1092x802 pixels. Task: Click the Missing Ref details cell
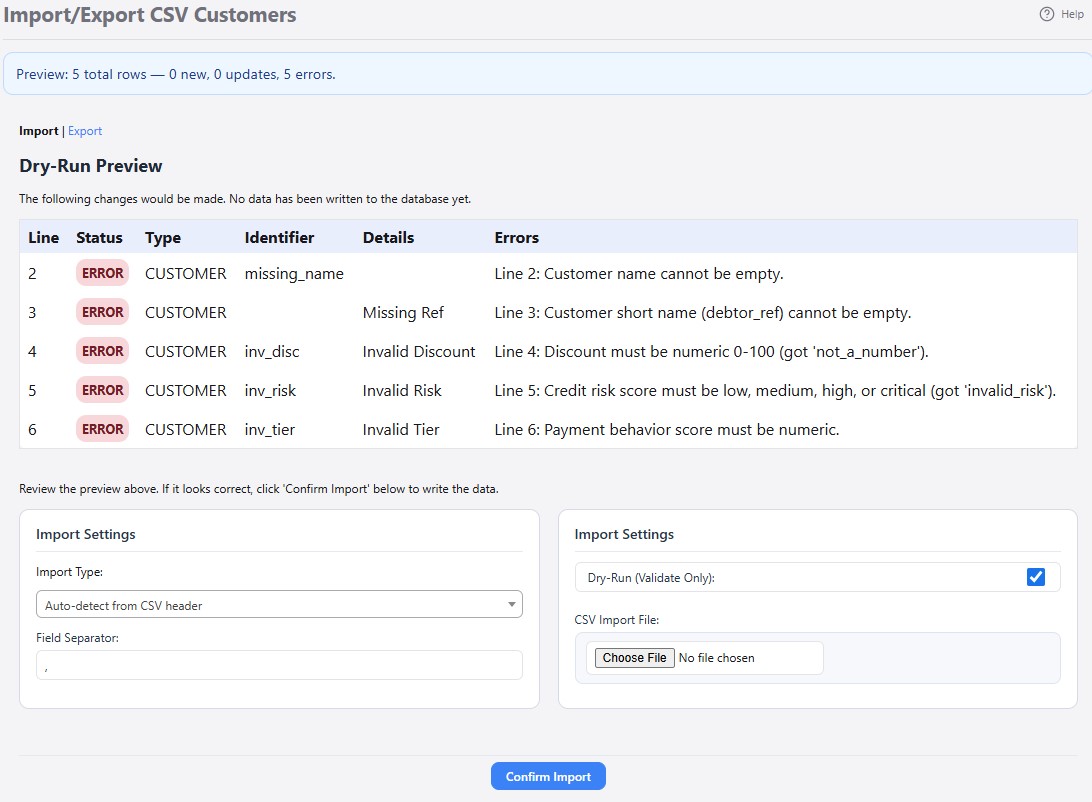point(403,313)
